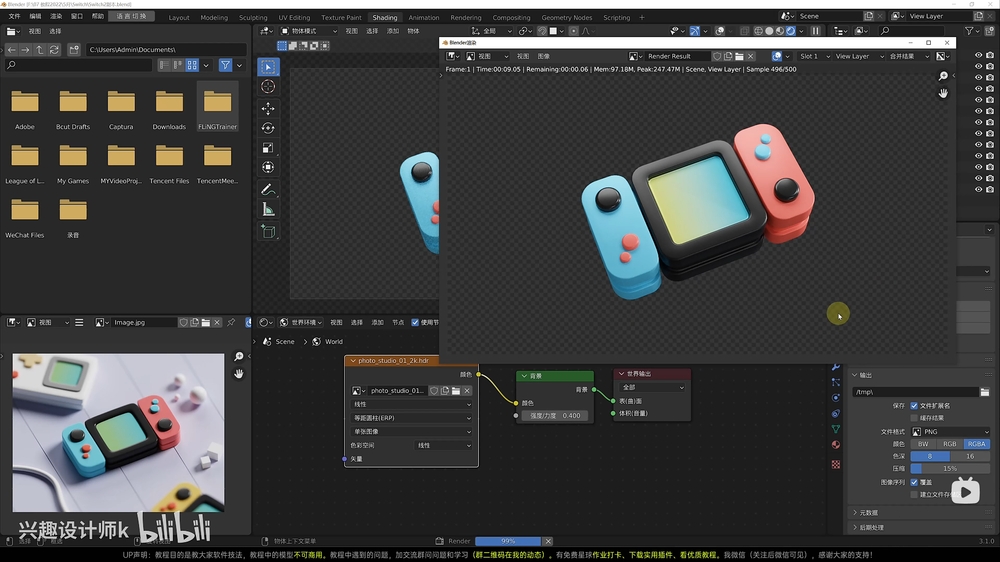Select BW color mode
Screen dimensions: 1000x562
923,444
